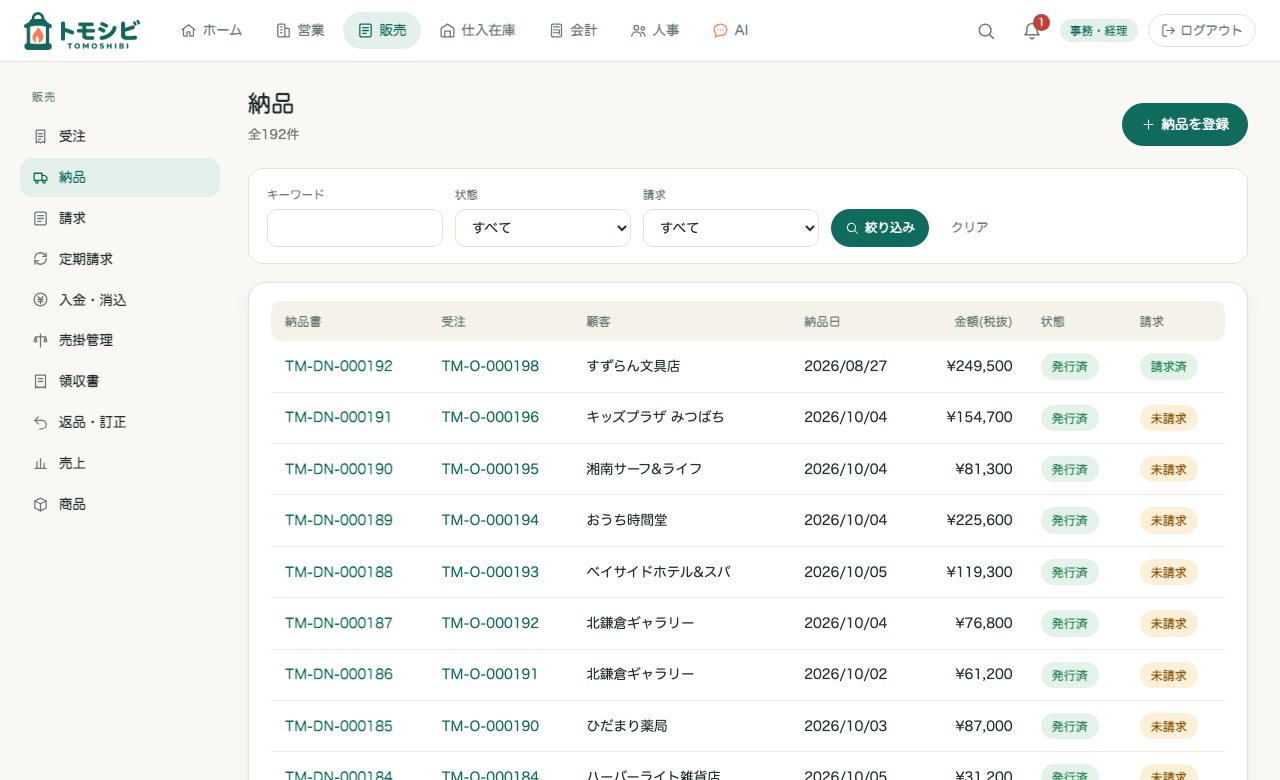Click the AI chat bubble icon
This screenshot has height=780, width=1280.
coord(720,30)
